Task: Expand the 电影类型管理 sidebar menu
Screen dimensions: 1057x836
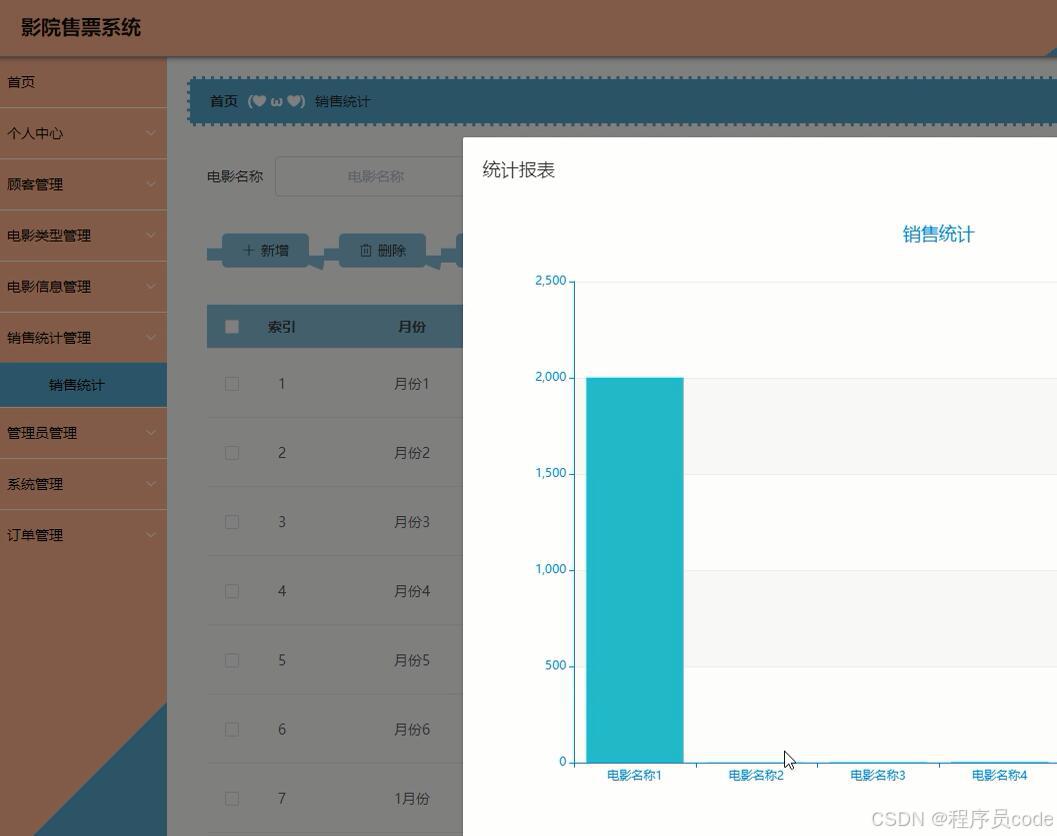Action: (x=83, y=235)
